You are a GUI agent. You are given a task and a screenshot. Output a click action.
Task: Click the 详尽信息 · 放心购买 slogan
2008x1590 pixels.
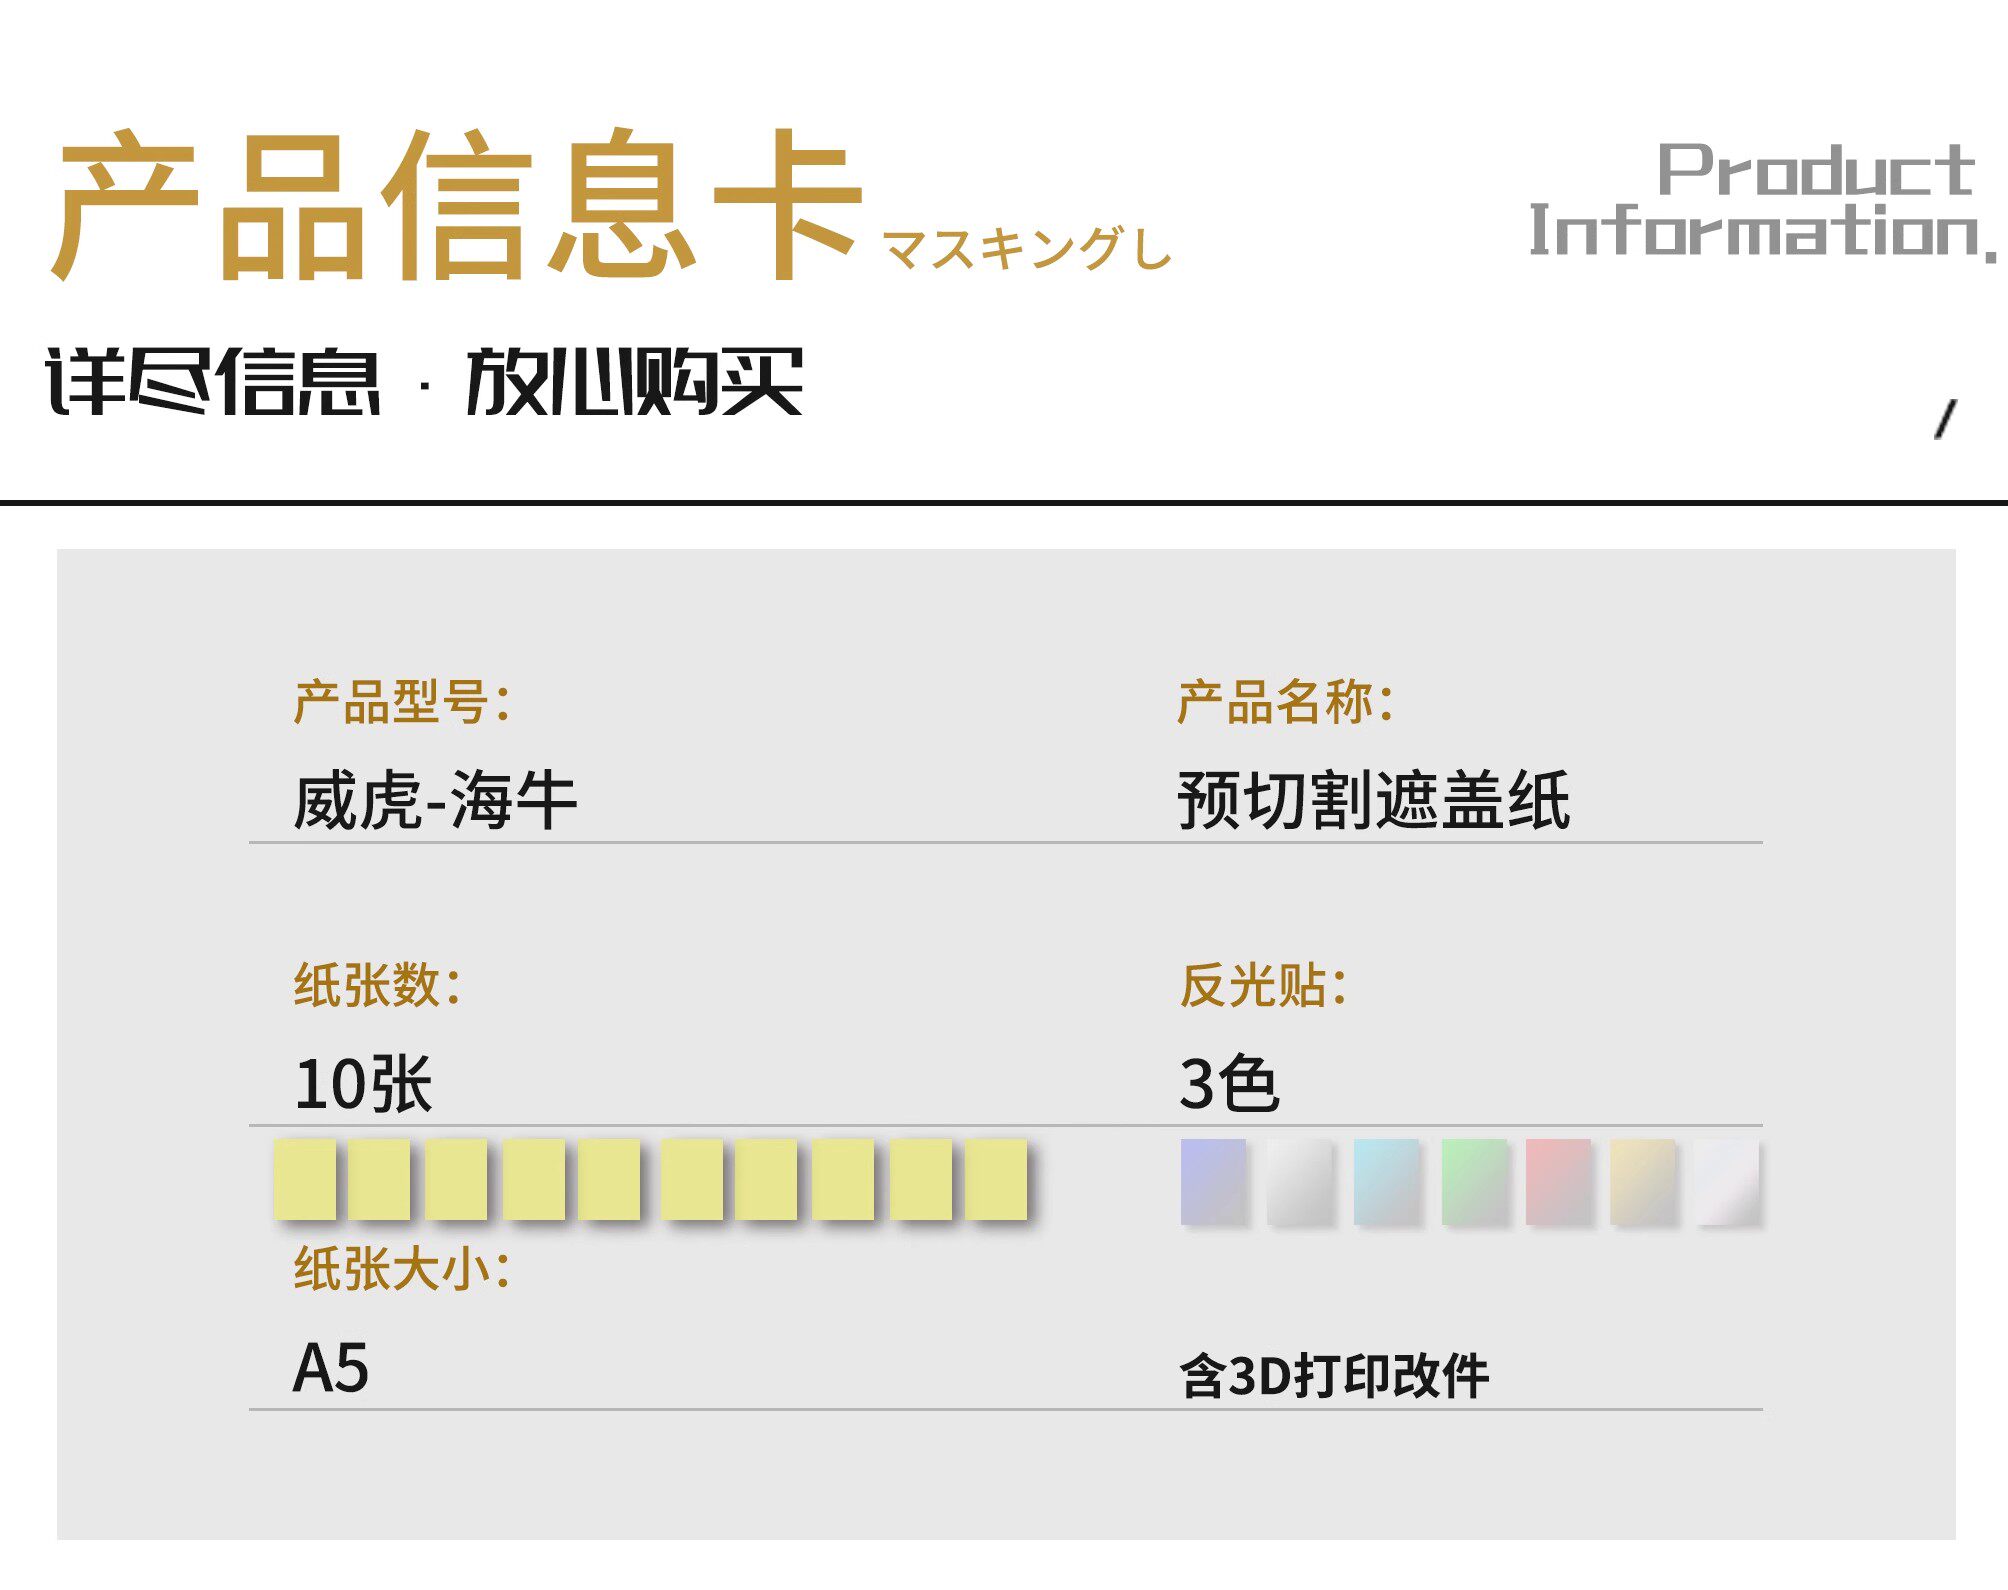(x=424, y=381)
